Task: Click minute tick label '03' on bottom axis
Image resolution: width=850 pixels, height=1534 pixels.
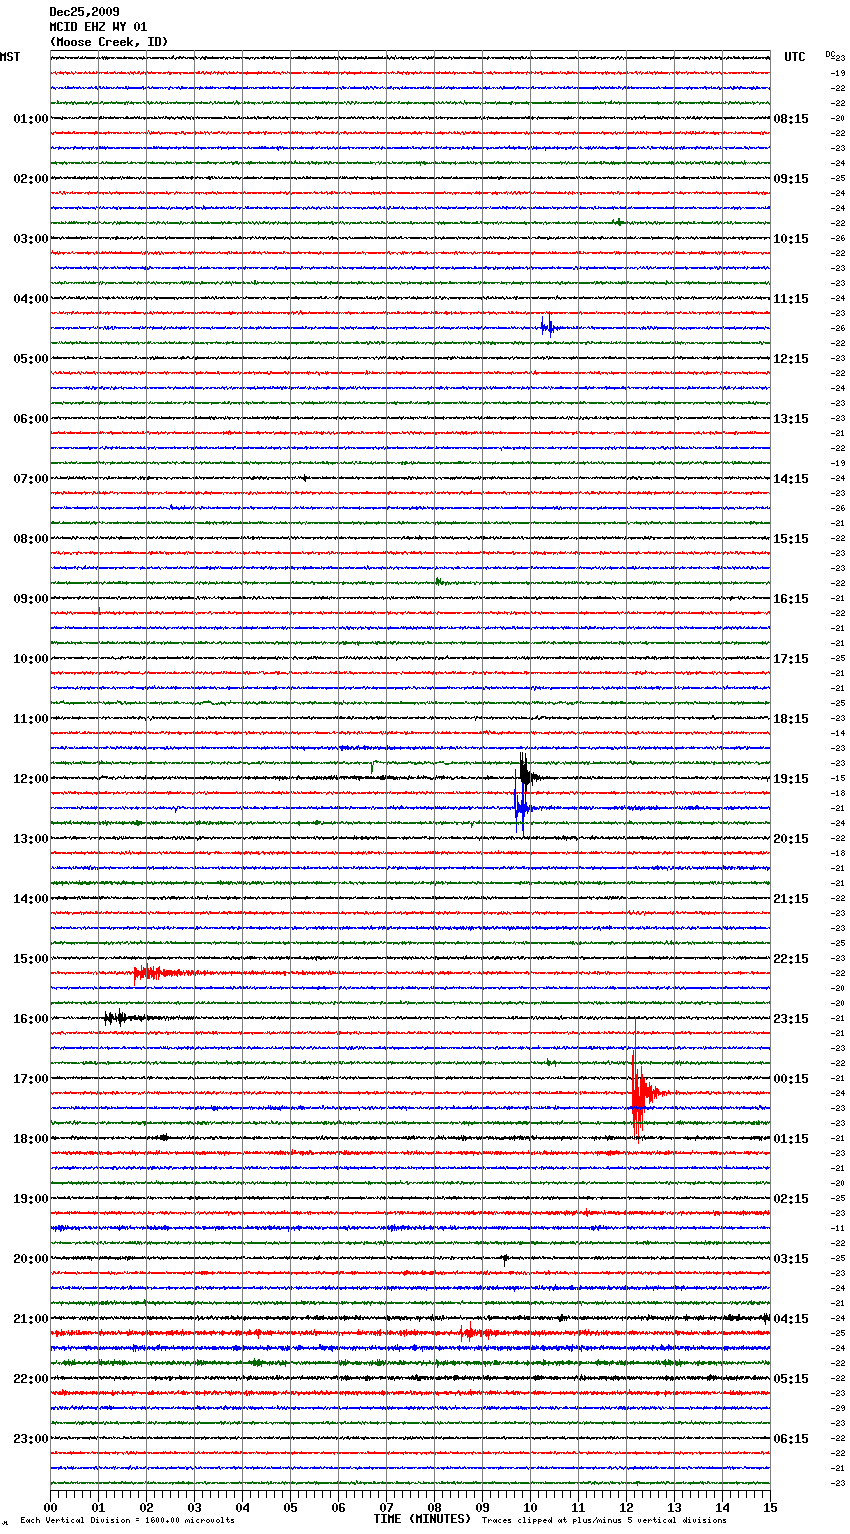Action: (195, 1507)
